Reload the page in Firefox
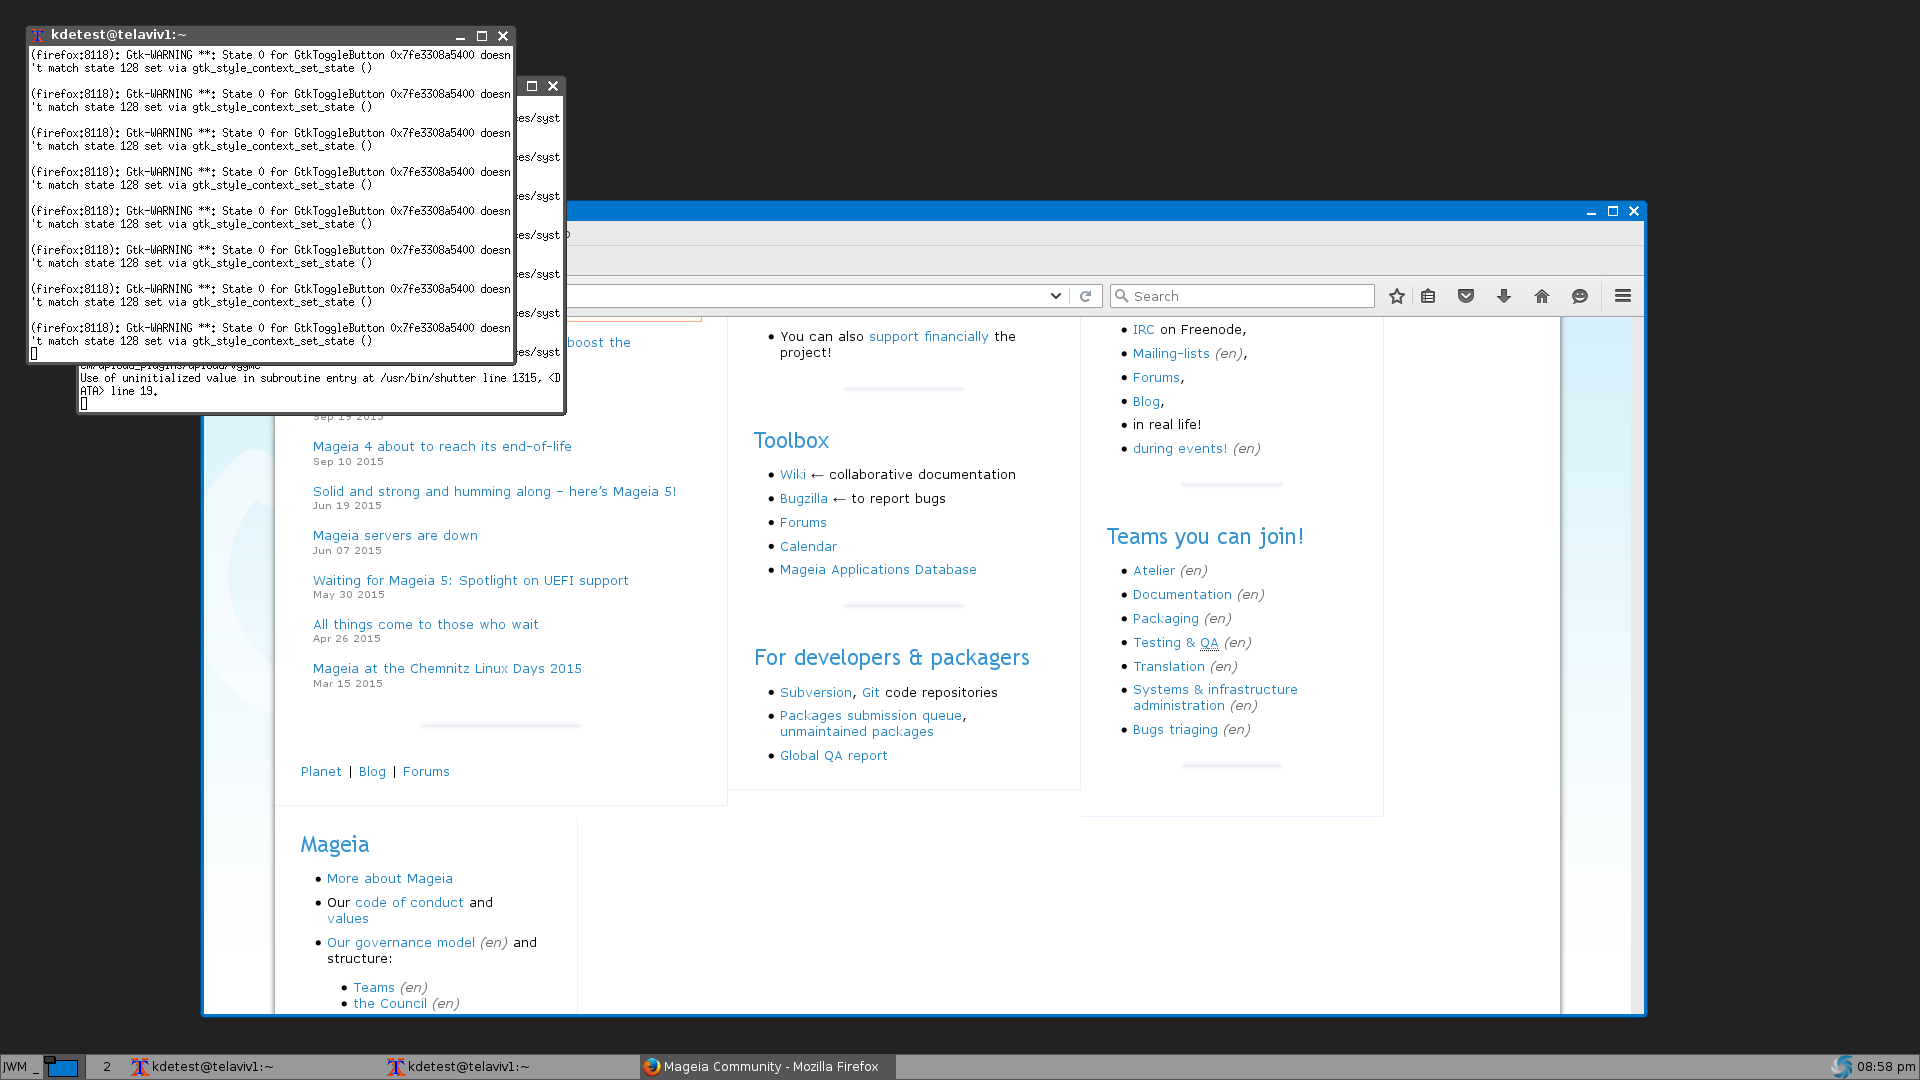The width and height of the screenshot is (1920, 1080). [1085, 296]
